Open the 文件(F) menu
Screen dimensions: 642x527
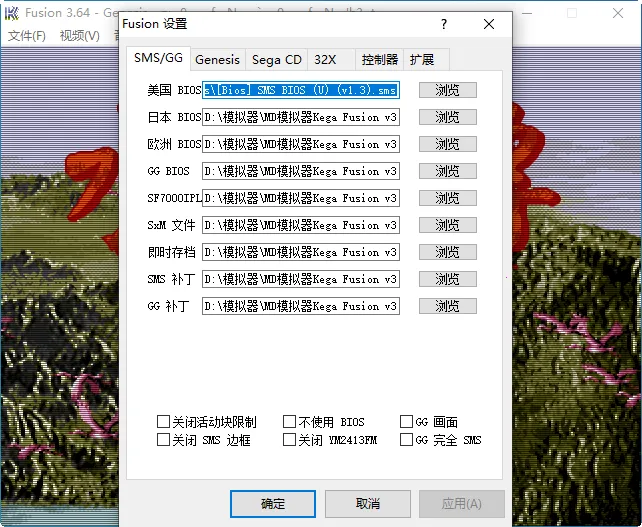[27, 36]
